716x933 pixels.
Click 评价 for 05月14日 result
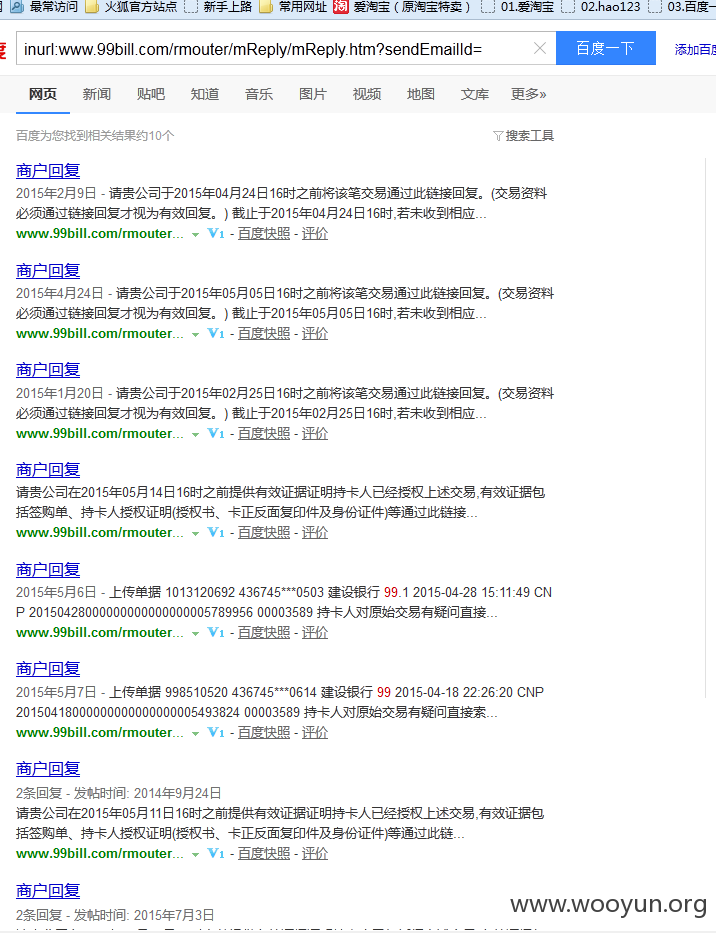[315, 533]
